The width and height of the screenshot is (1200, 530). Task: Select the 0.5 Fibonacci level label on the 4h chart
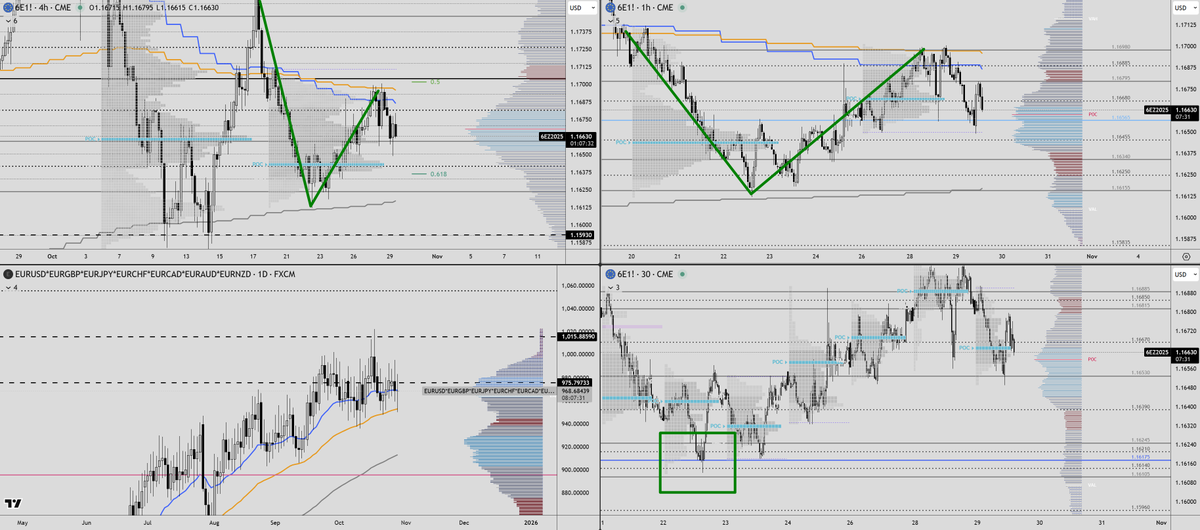[x=433, y=82]
